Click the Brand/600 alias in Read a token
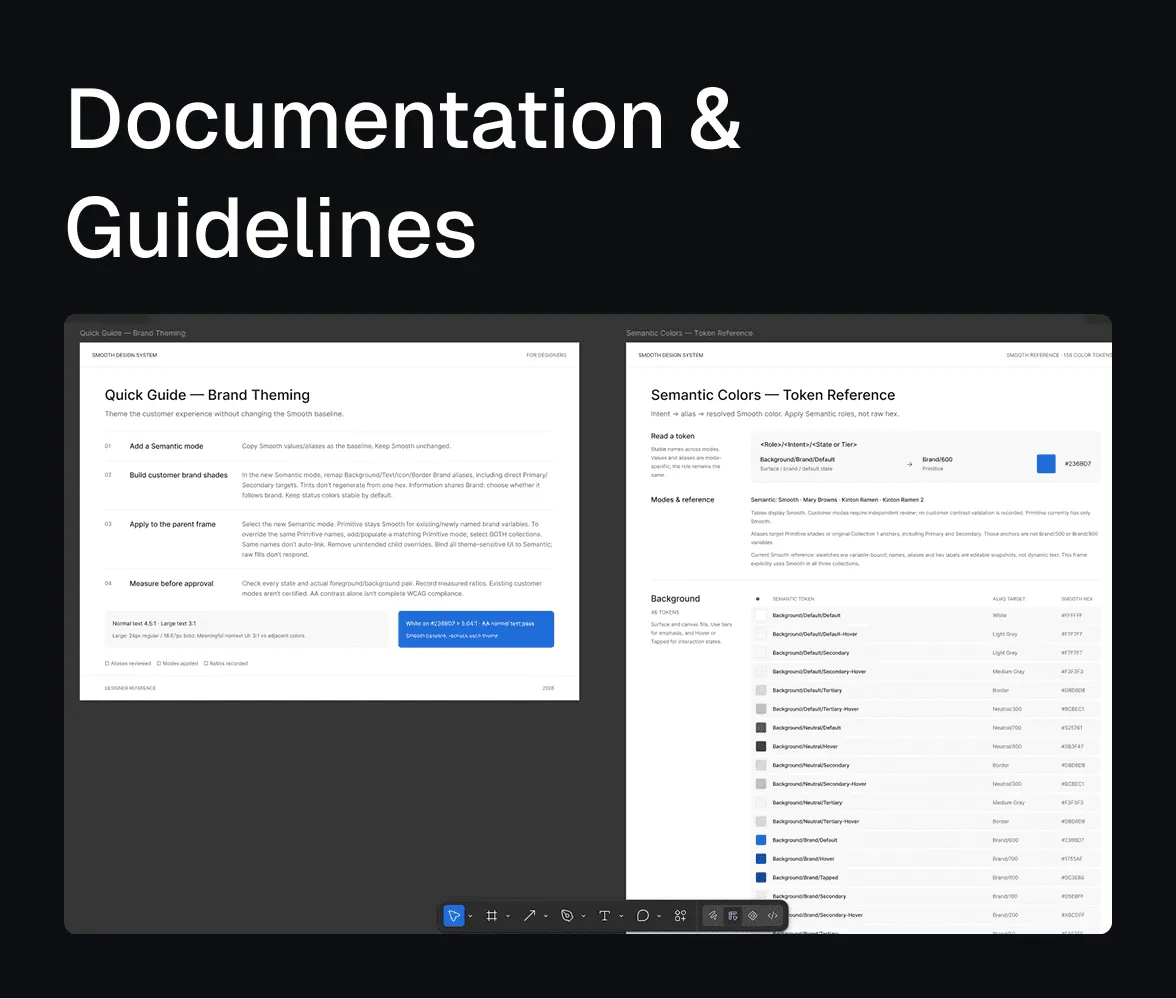 click(x=938, y=459)
